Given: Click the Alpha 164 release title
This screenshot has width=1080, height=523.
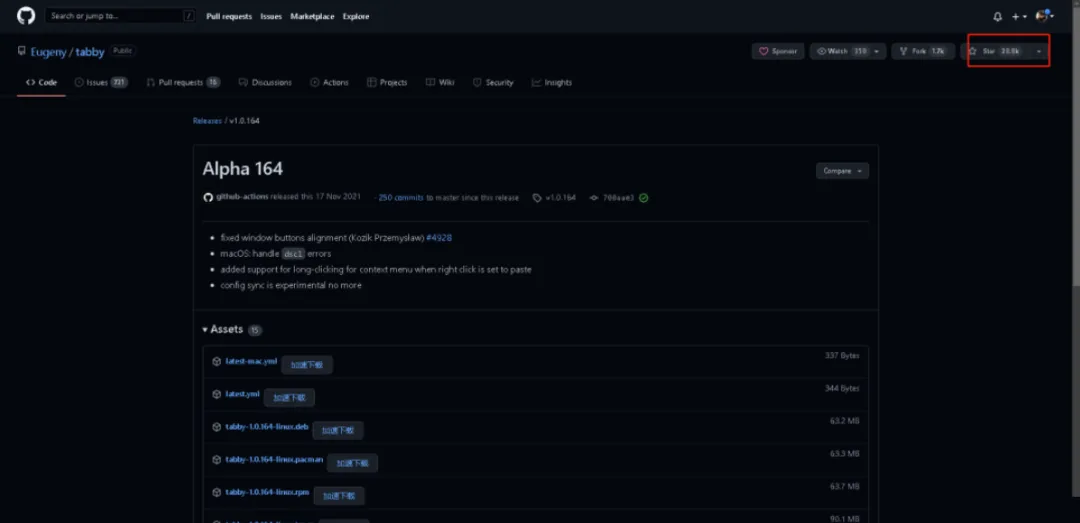Looking at the screenshot, I should click(x=242, y=169).
